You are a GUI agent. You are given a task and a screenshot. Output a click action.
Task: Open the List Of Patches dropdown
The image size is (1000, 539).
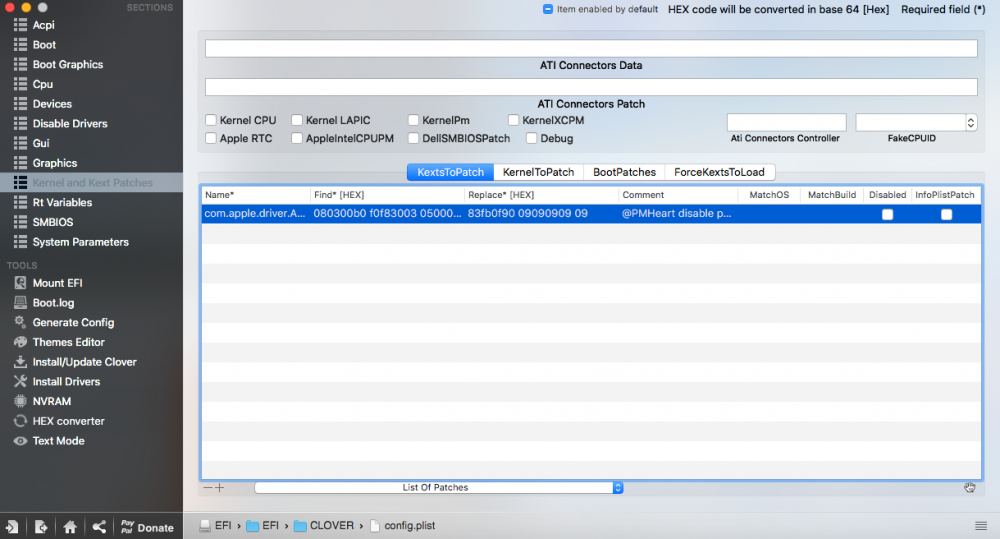click(439, 487)
